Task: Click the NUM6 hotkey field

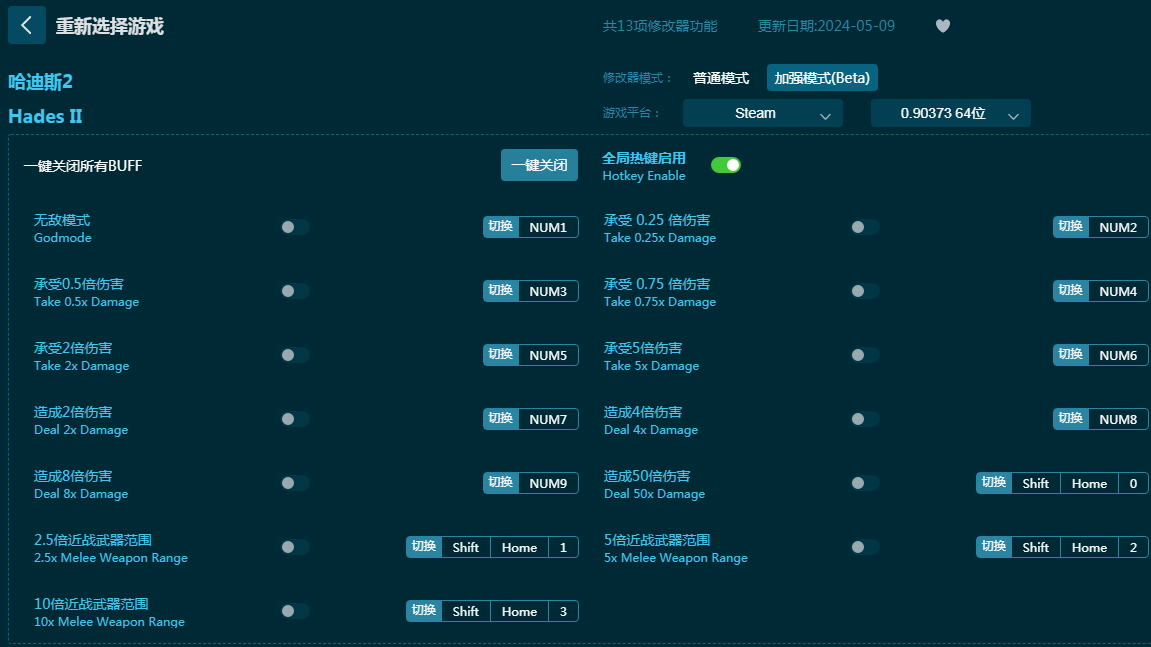Action: [1118, 355]
